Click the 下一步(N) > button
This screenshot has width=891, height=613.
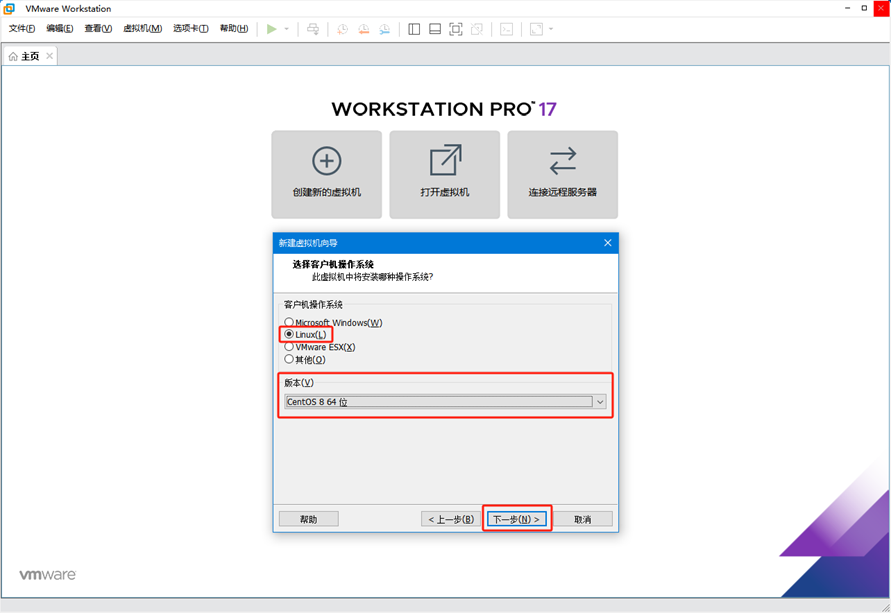pos(517,519)
